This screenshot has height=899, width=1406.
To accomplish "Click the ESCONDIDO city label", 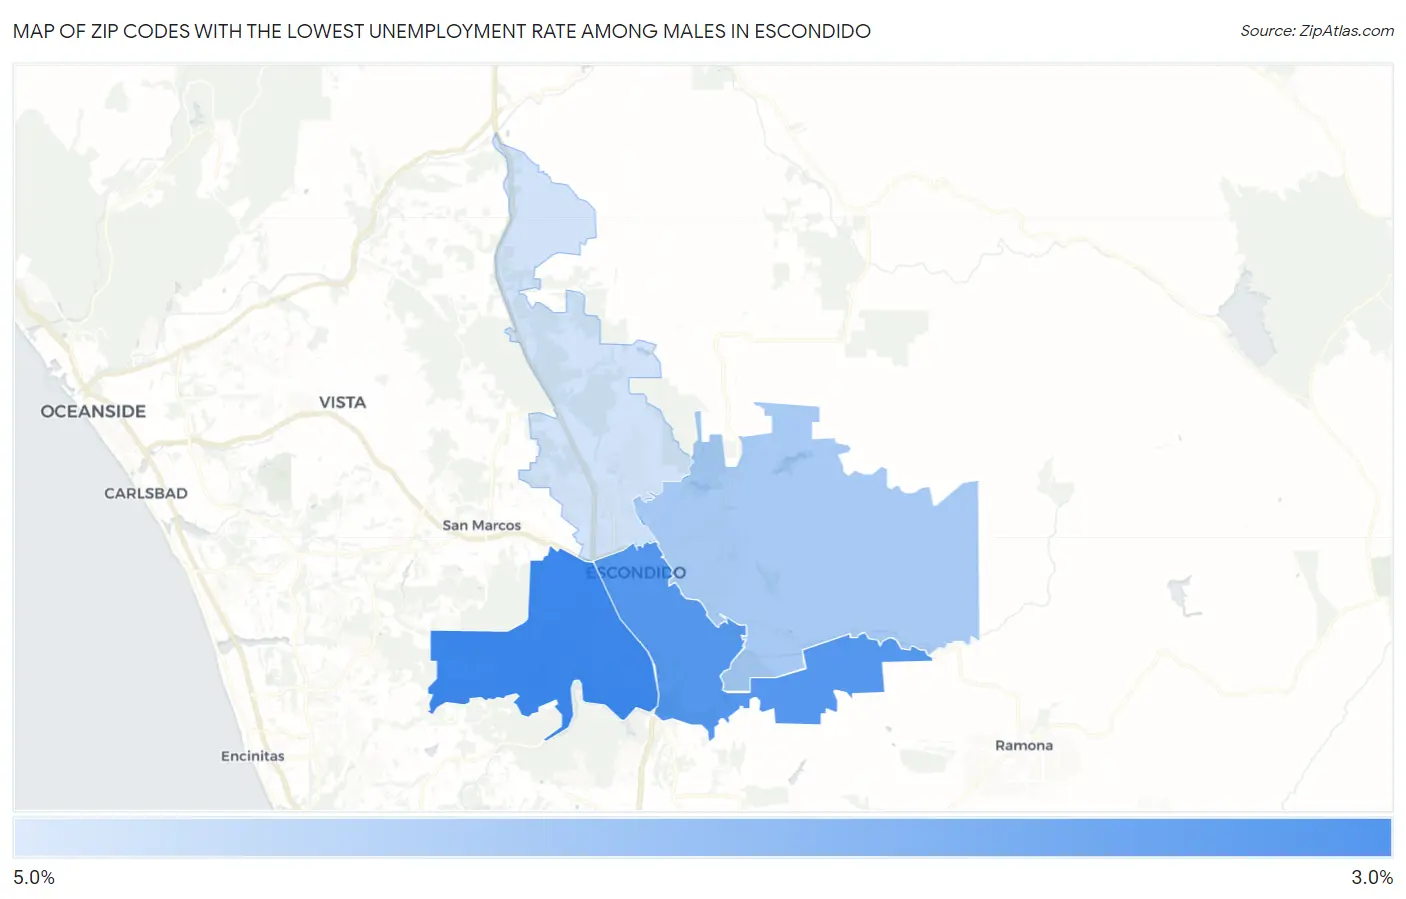I will 636,573.
